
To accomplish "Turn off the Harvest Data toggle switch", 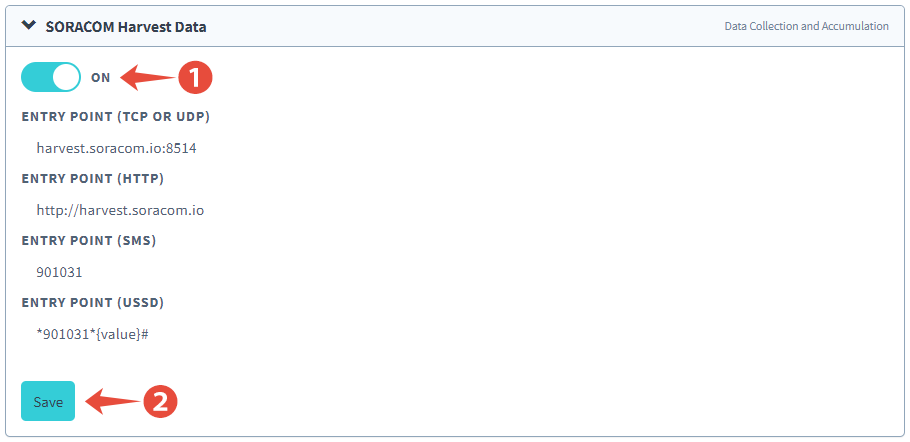I will pyautogui.click(x=50, y=77).
